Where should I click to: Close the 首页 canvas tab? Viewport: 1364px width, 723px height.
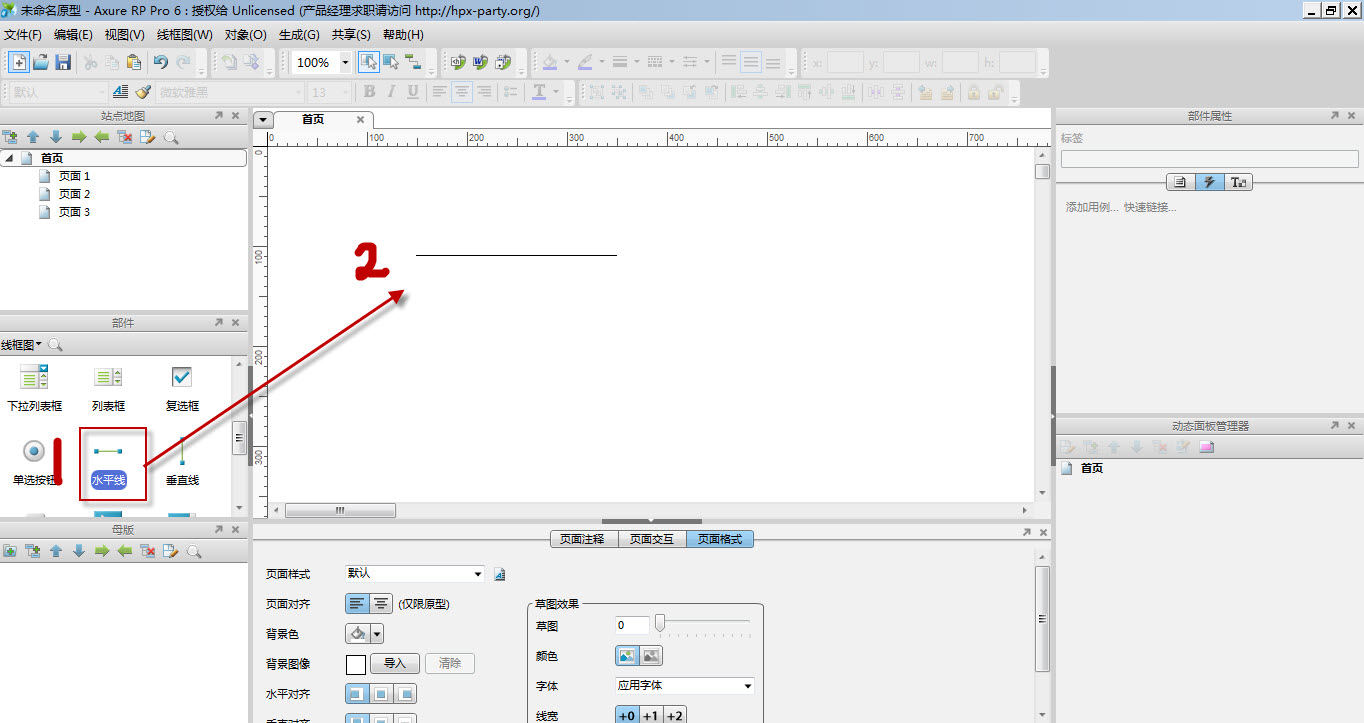[x=361, y=119]
